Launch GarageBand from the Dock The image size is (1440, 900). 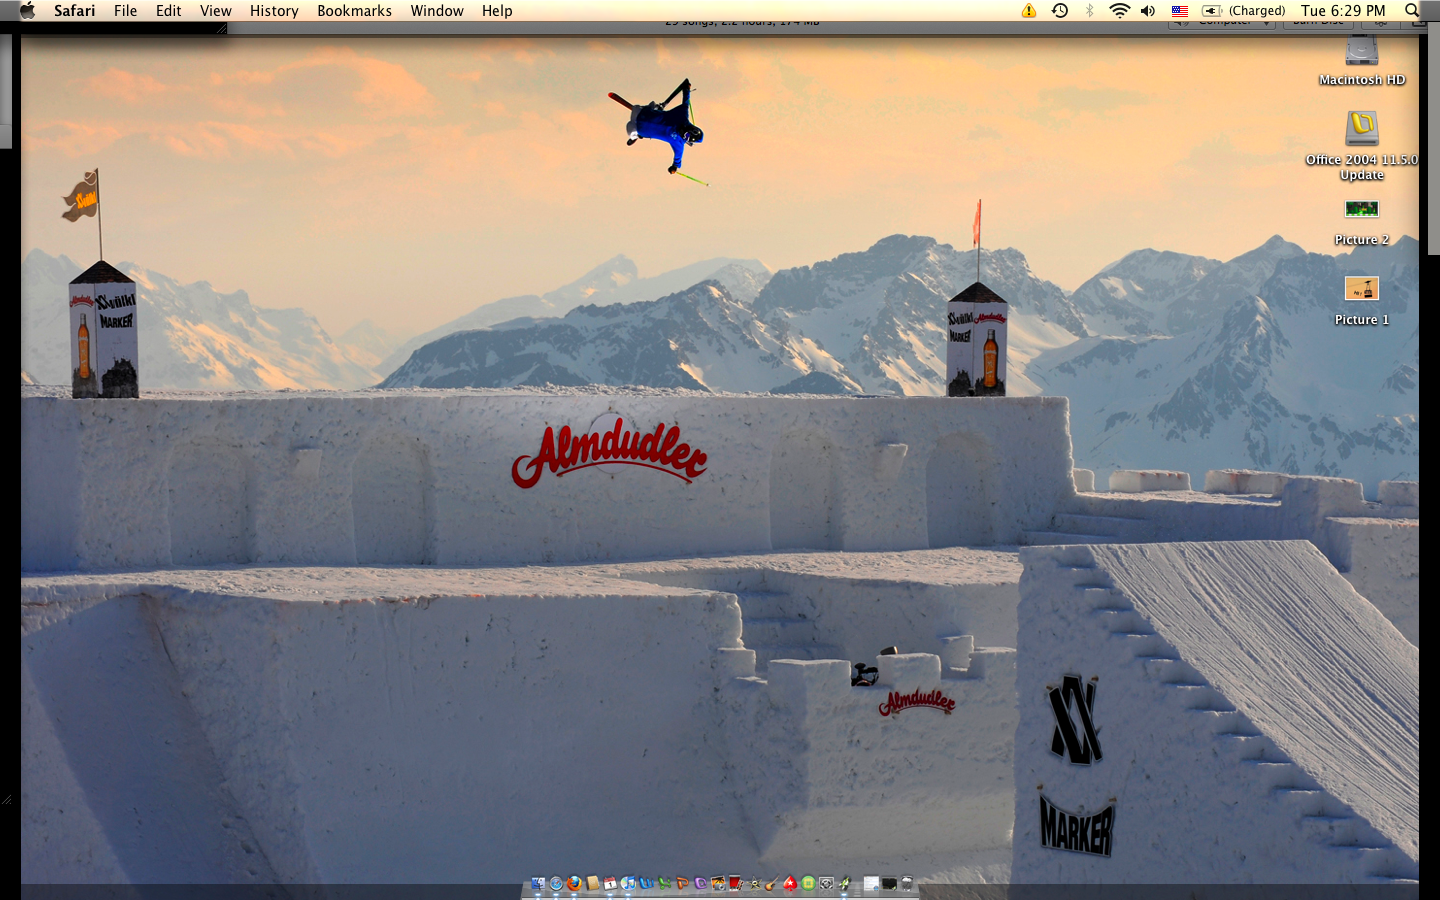tap(769, 884)
